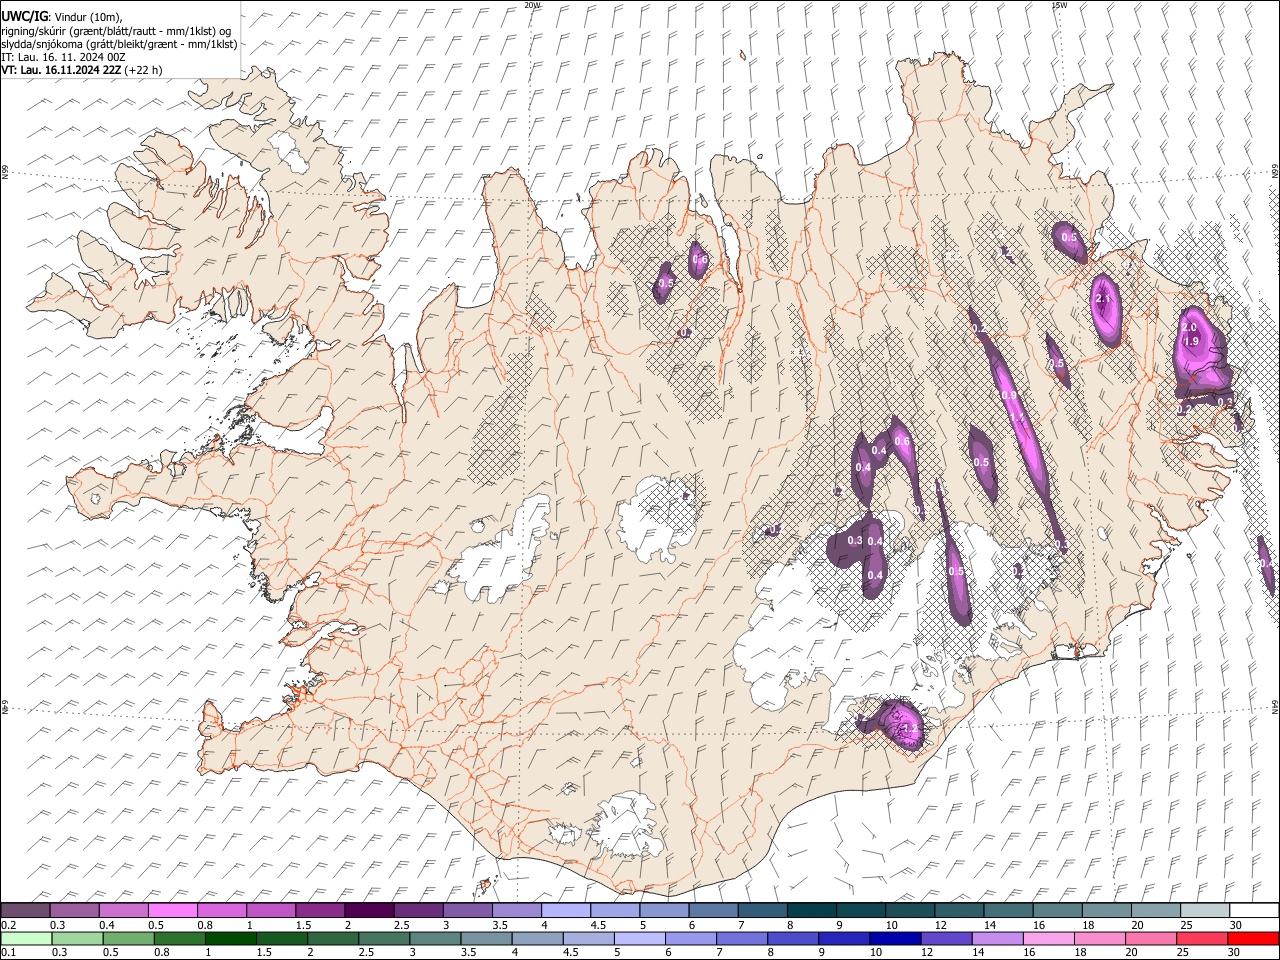The width and height of the screenshot is (1280, 960).
Task: Click the '0.9' value in long purple band
Action: pyautogui.click(x=1009, y=396)
